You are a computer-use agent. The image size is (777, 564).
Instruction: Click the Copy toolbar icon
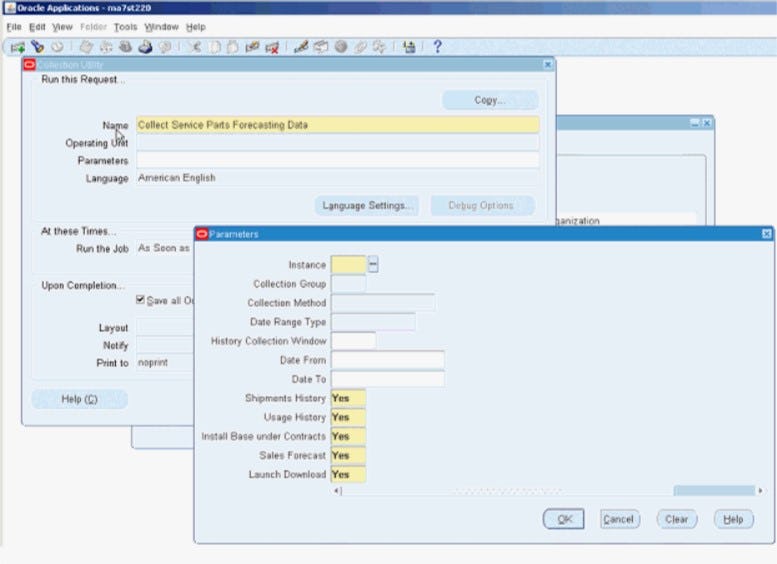point(215,47)
